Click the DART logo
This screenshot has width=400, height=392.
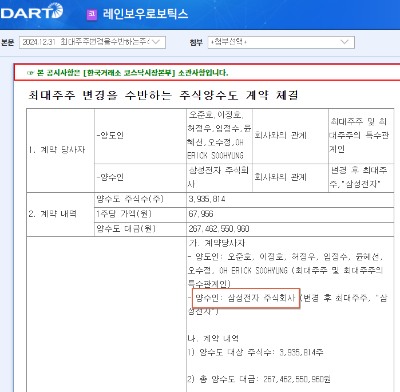(31, 11)
